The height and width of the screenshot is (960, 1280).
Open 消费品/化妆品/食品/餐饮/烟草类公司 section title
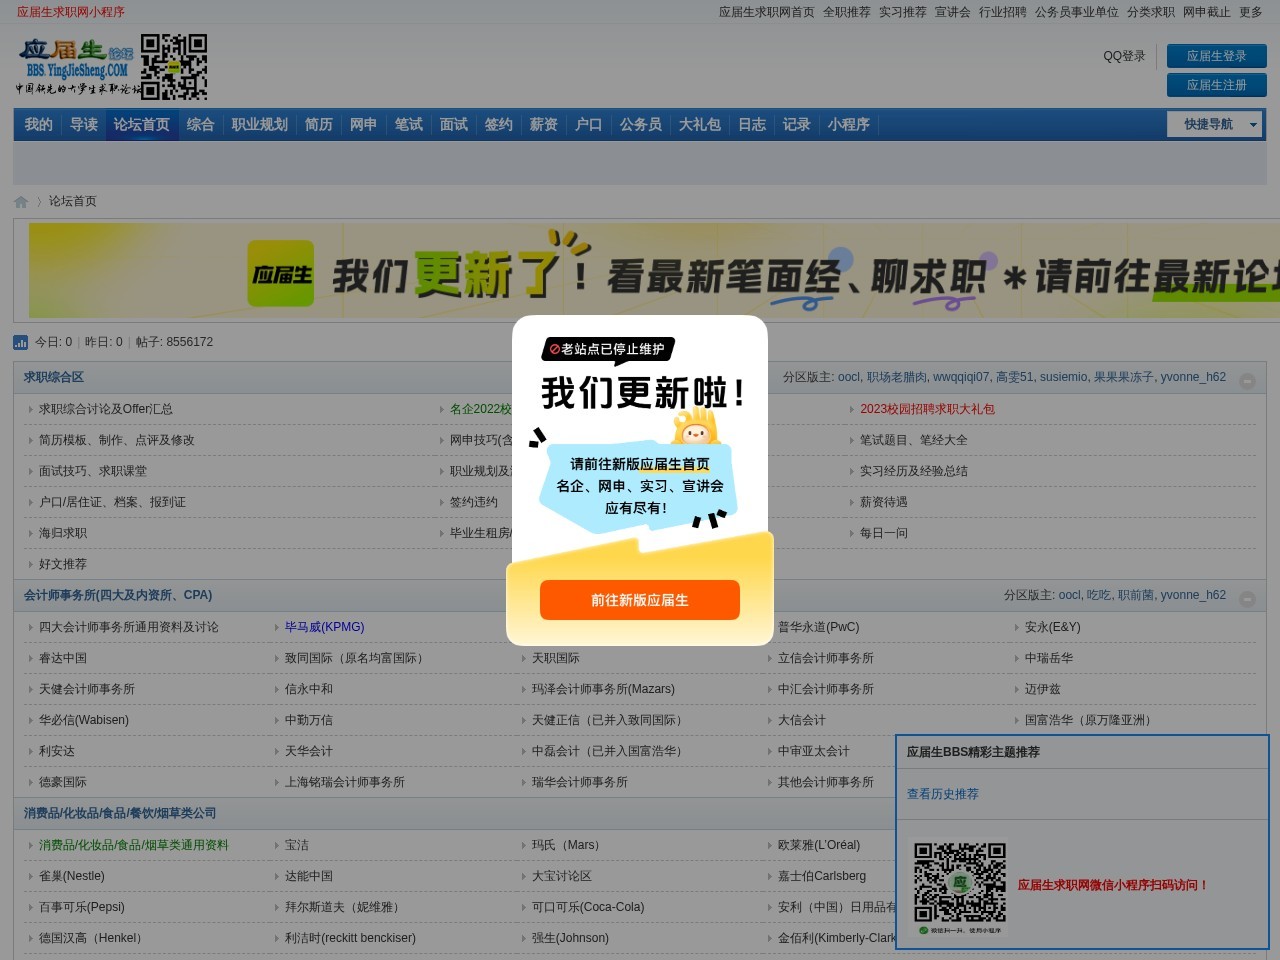click(x=120, y=813)
